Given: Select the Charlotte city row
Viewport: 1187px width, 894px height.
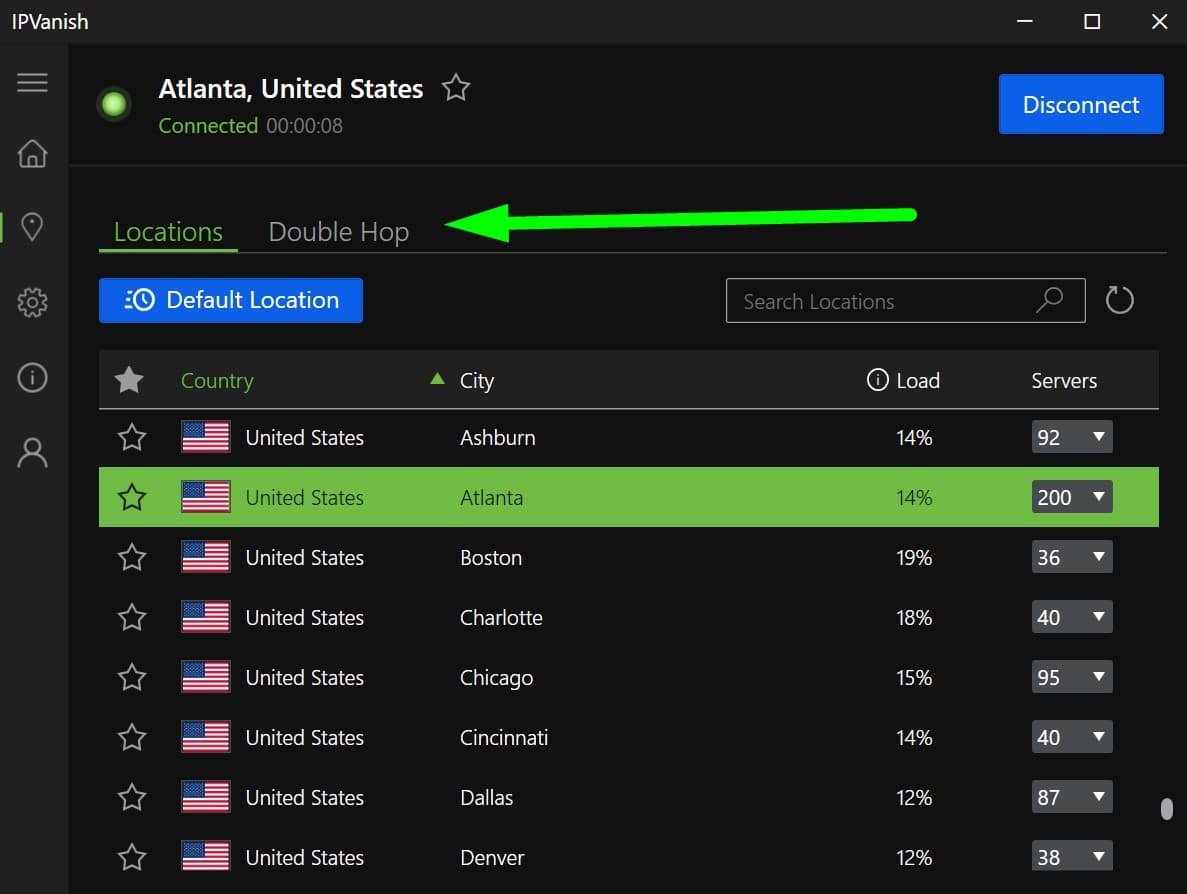Looking at the screenshot, I should coord(628,617).
